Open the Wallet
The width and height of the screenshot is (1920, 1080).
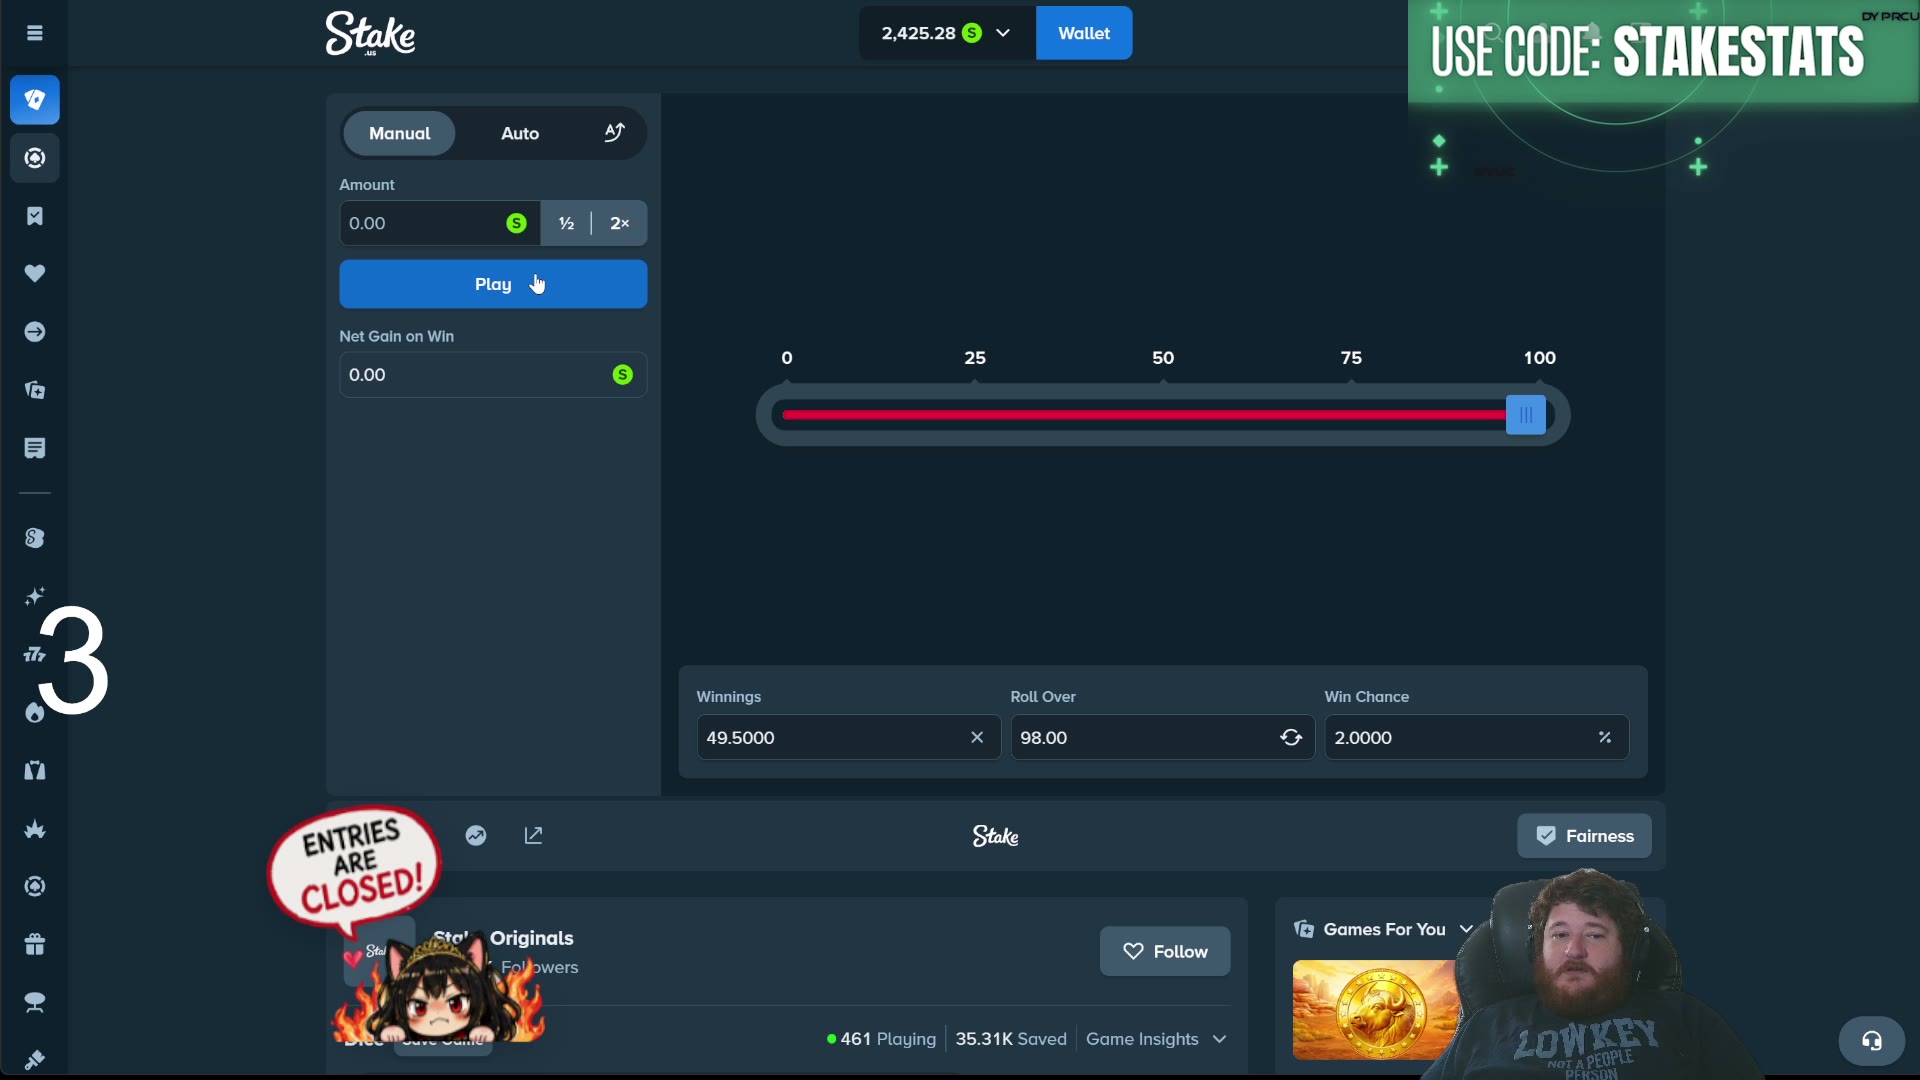[1084, 33]
